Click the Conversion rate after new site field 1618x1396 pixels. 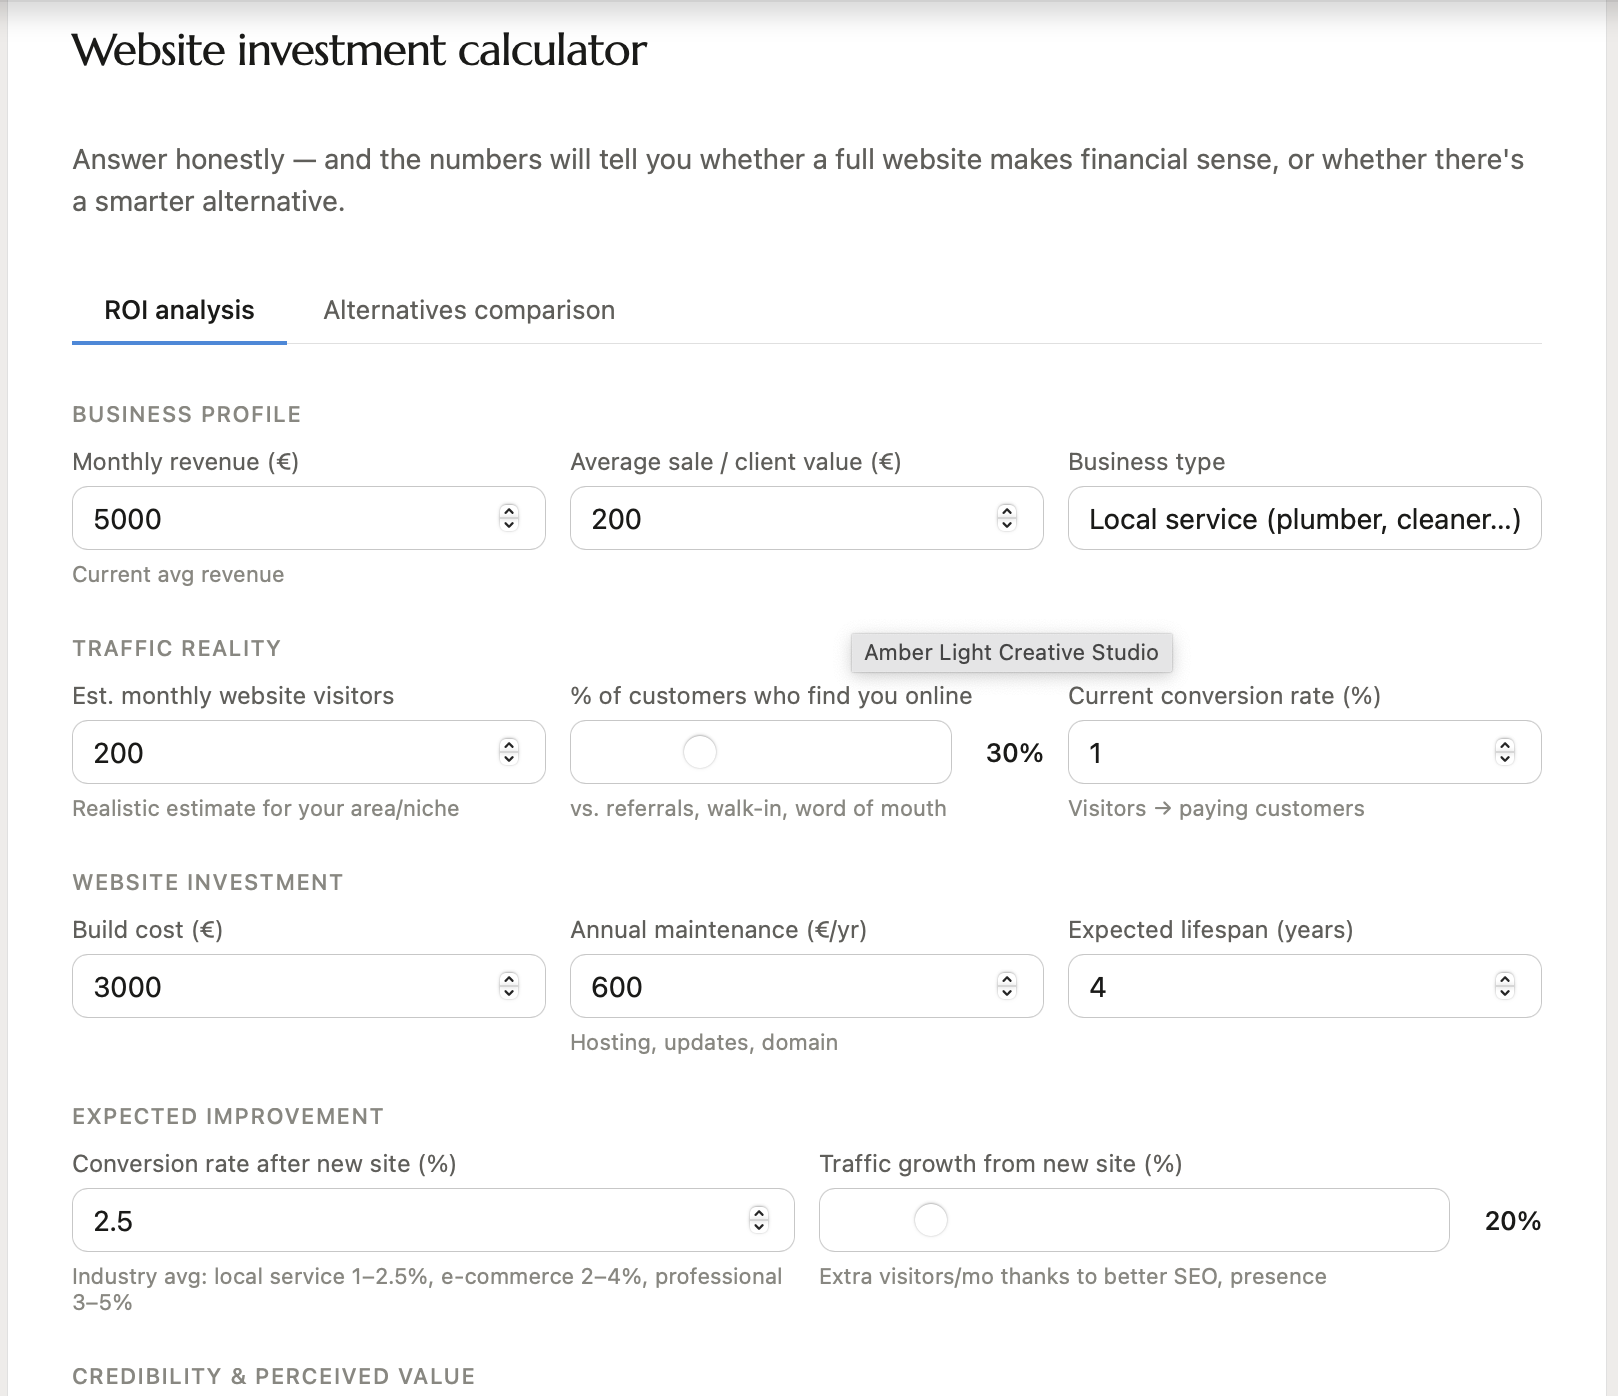pos(433,1220)
